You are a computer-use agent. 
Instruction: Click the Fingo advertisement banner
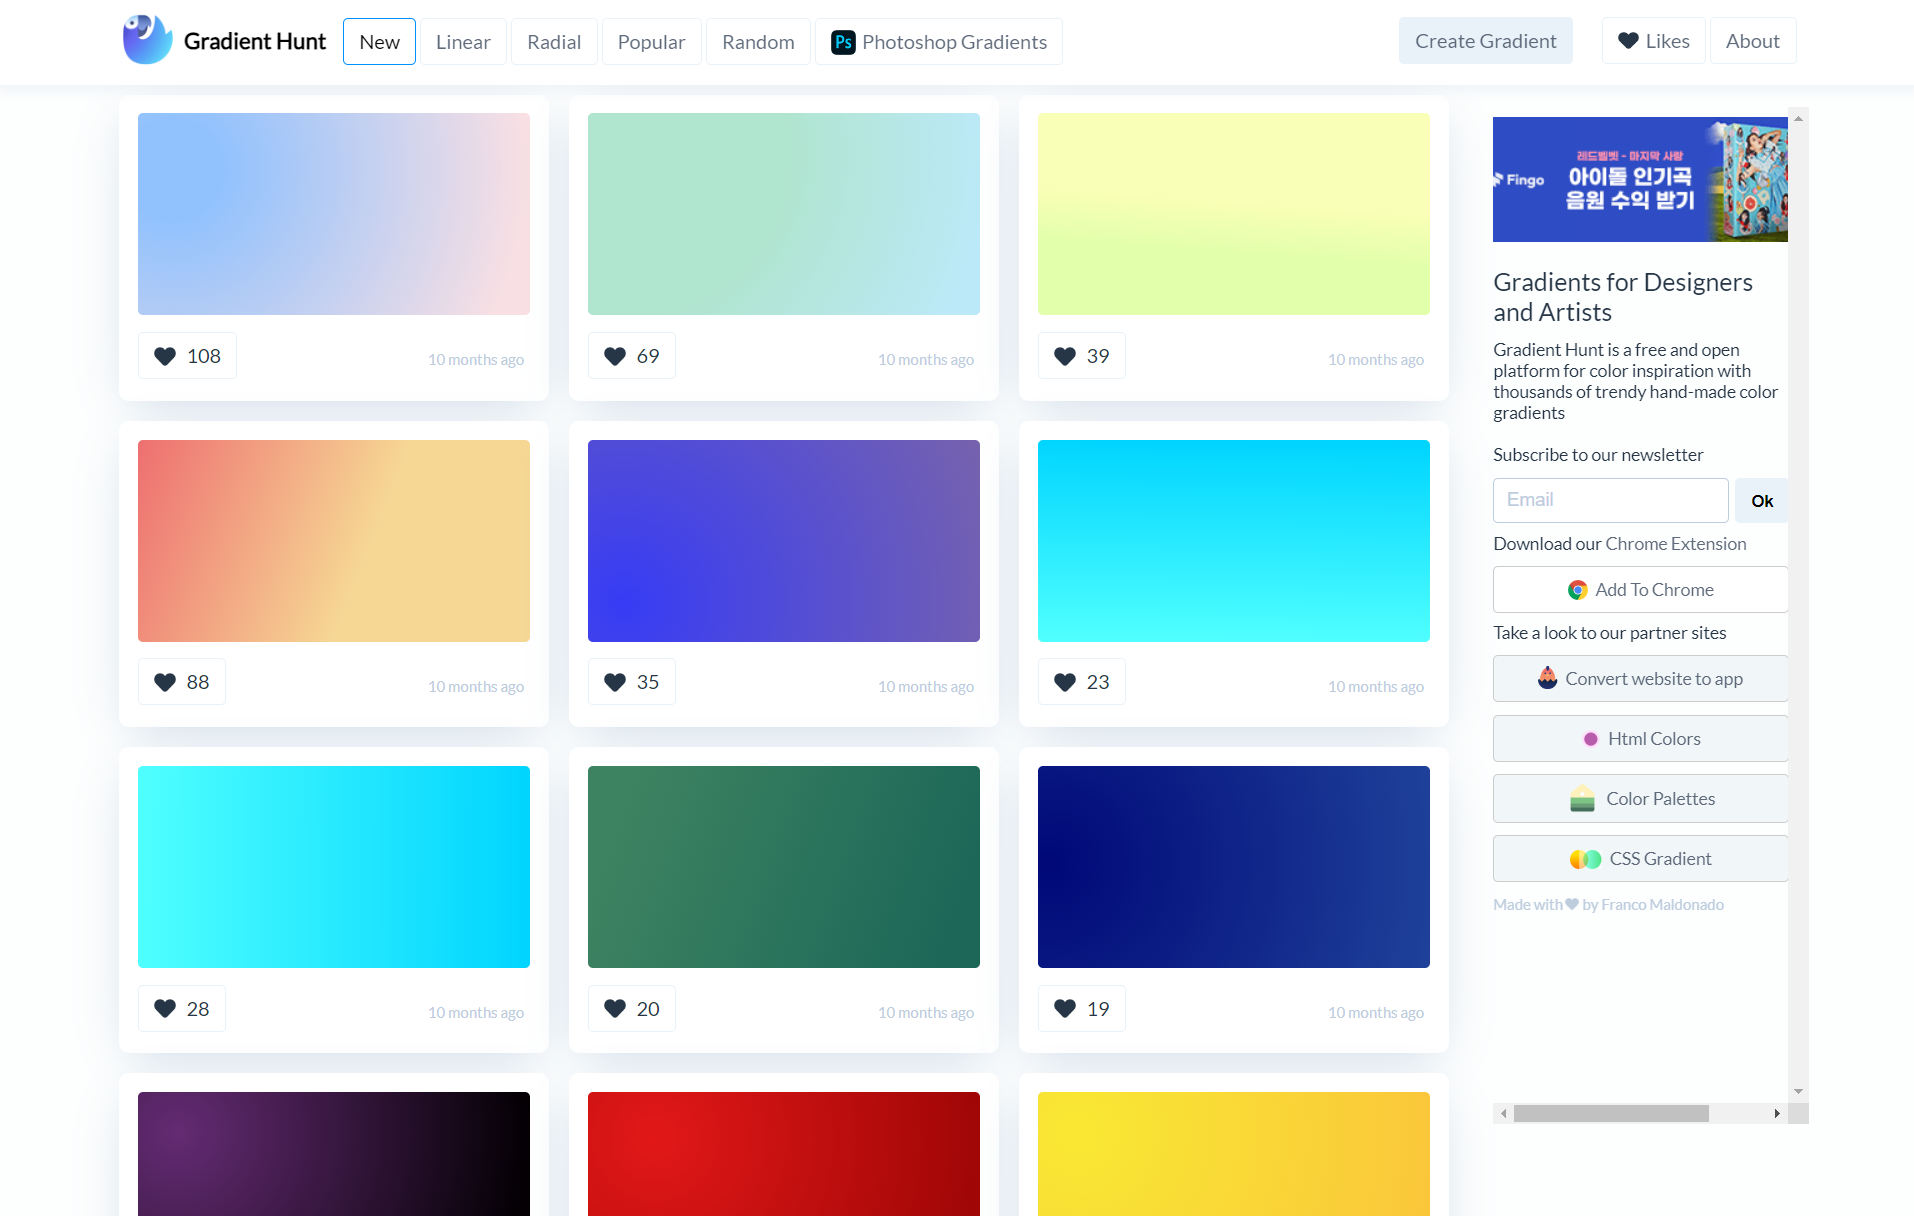click(1640, 179)
